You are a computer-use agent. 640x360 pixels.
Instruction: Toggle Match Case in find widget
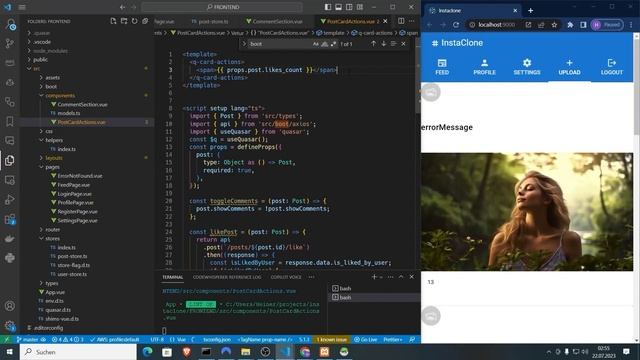pyautogui.click(x=316, y=44)
